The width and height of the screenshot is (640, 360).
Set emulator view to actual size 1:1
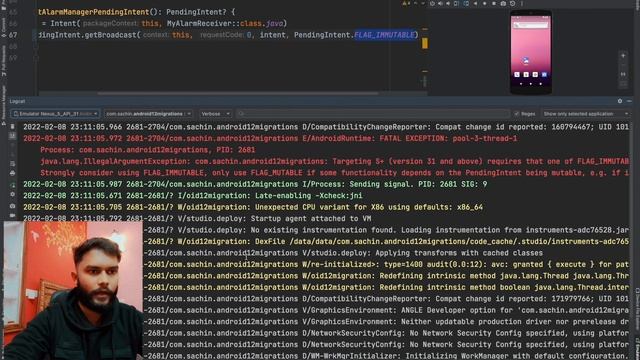coord(623,74)
